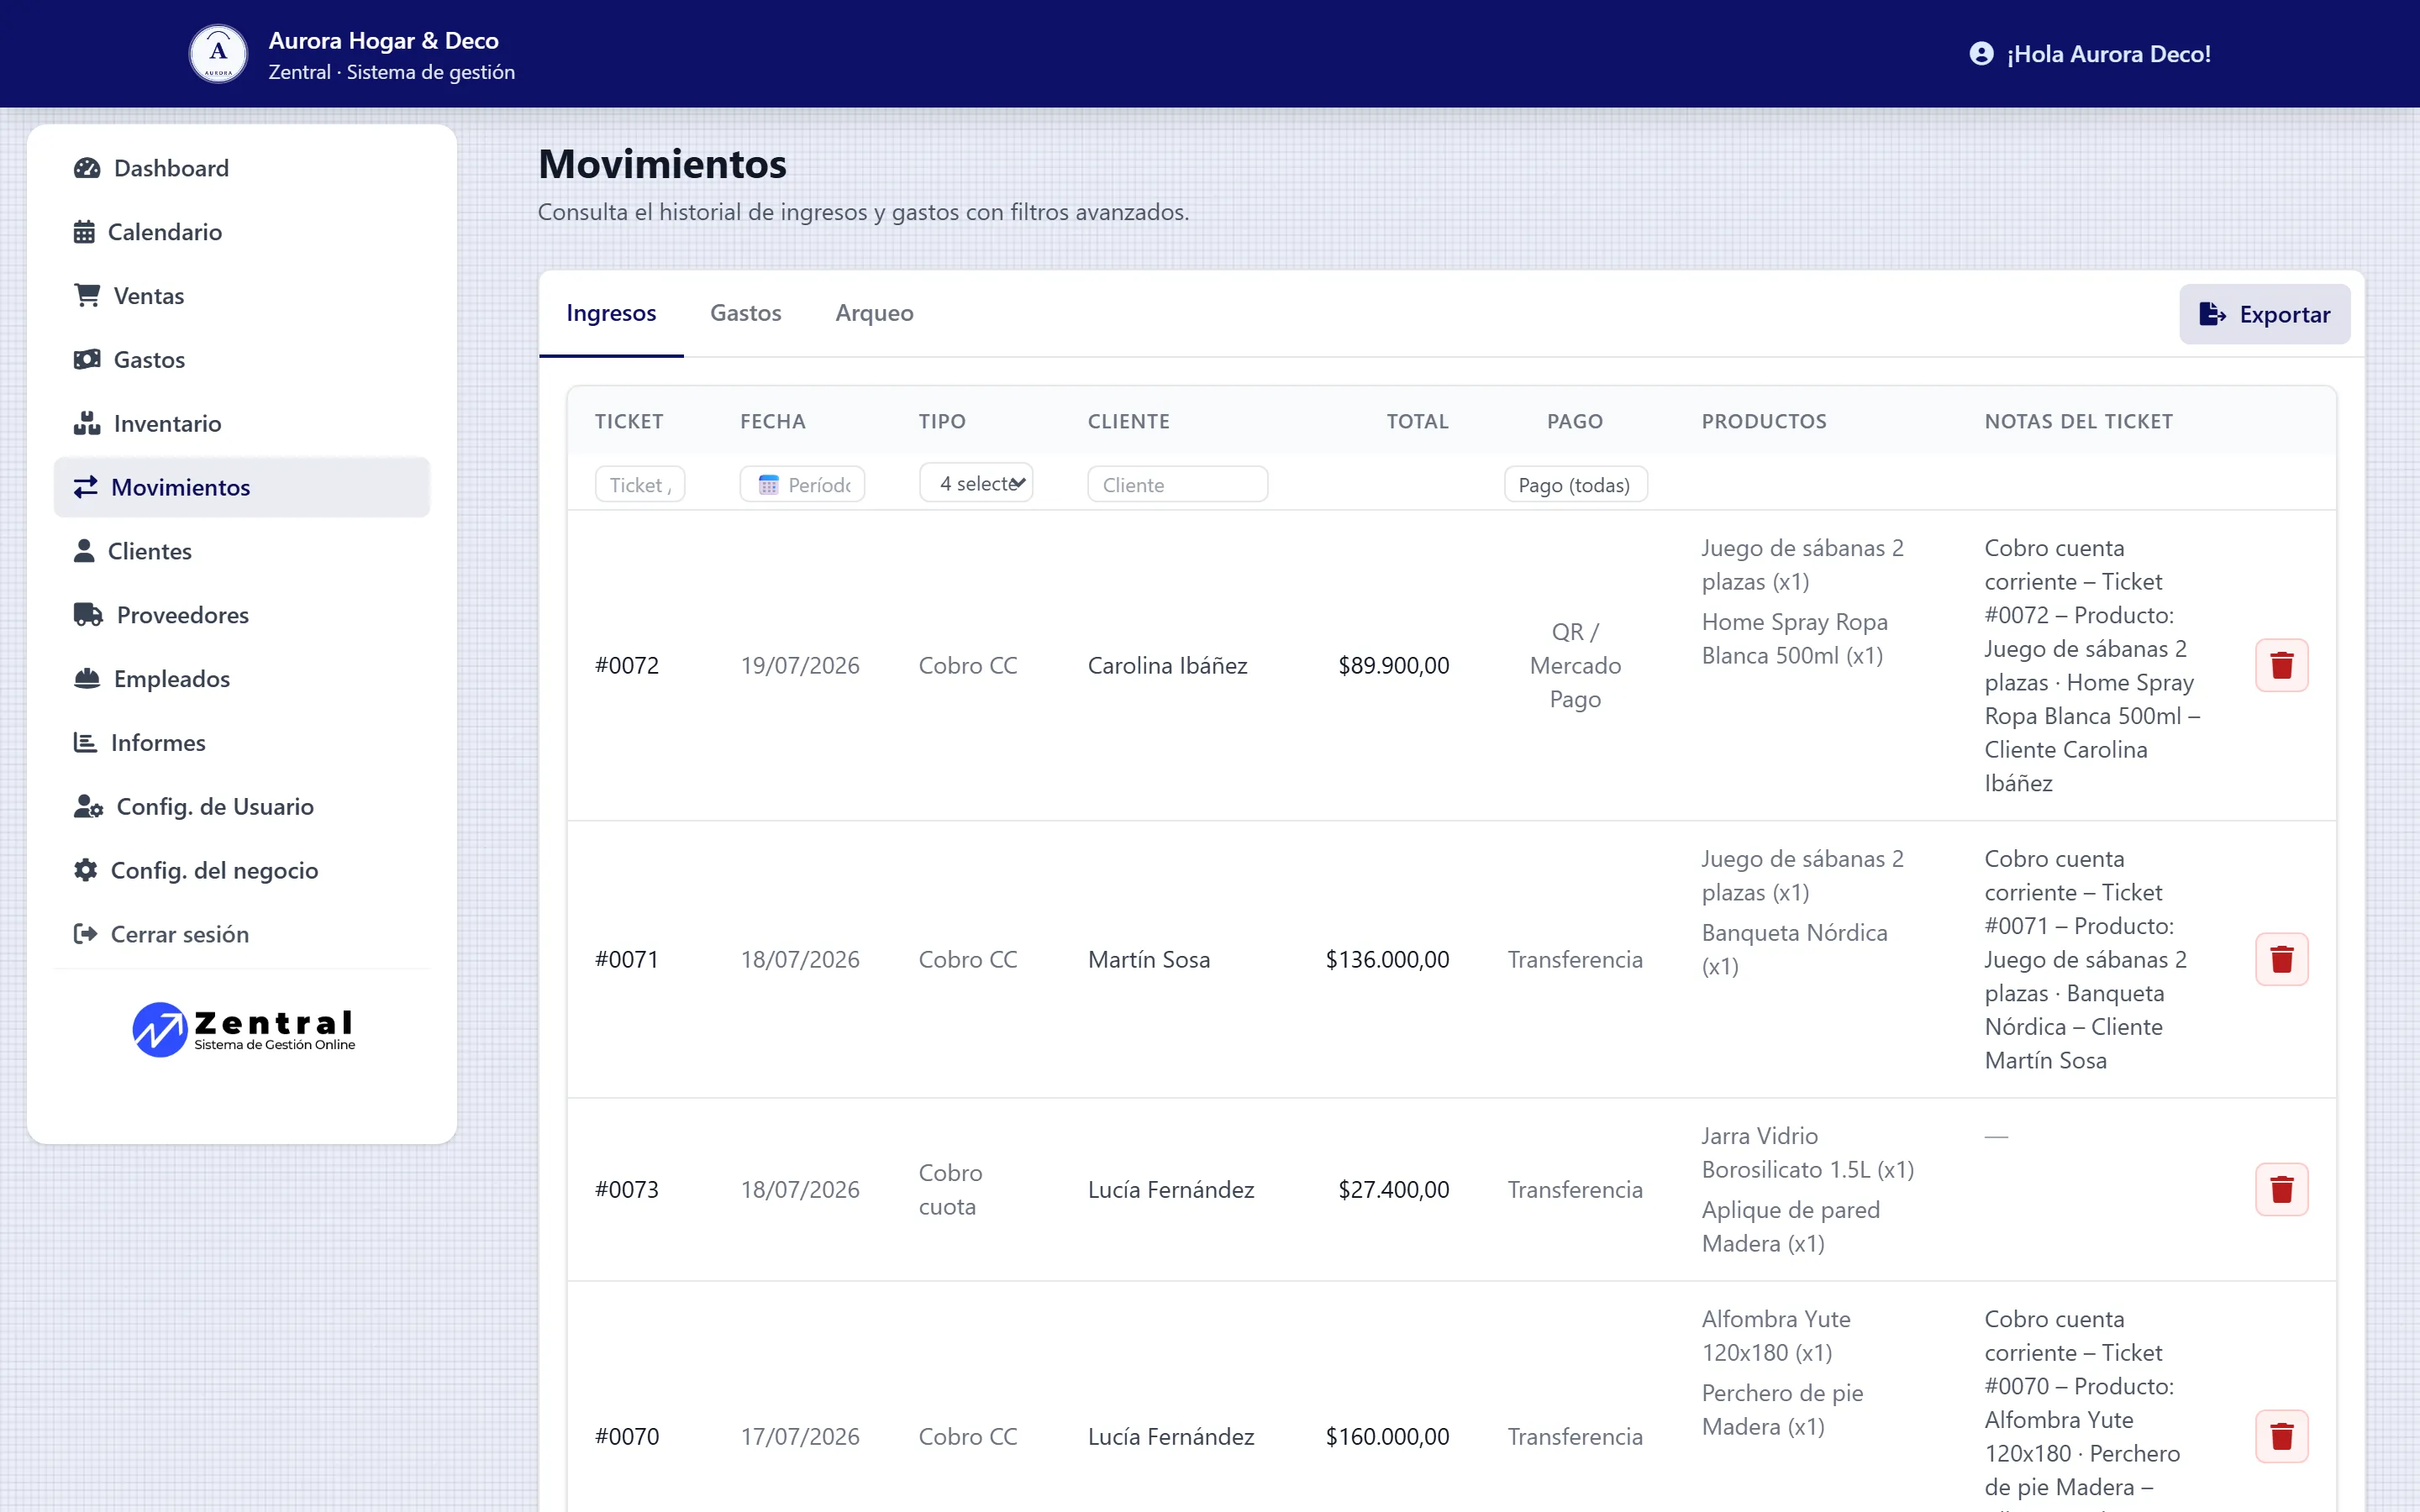Viewport: 2420px width, 1512px height.
Task: Click the total $27.400,00
Action: [x=1394, y=1189]
